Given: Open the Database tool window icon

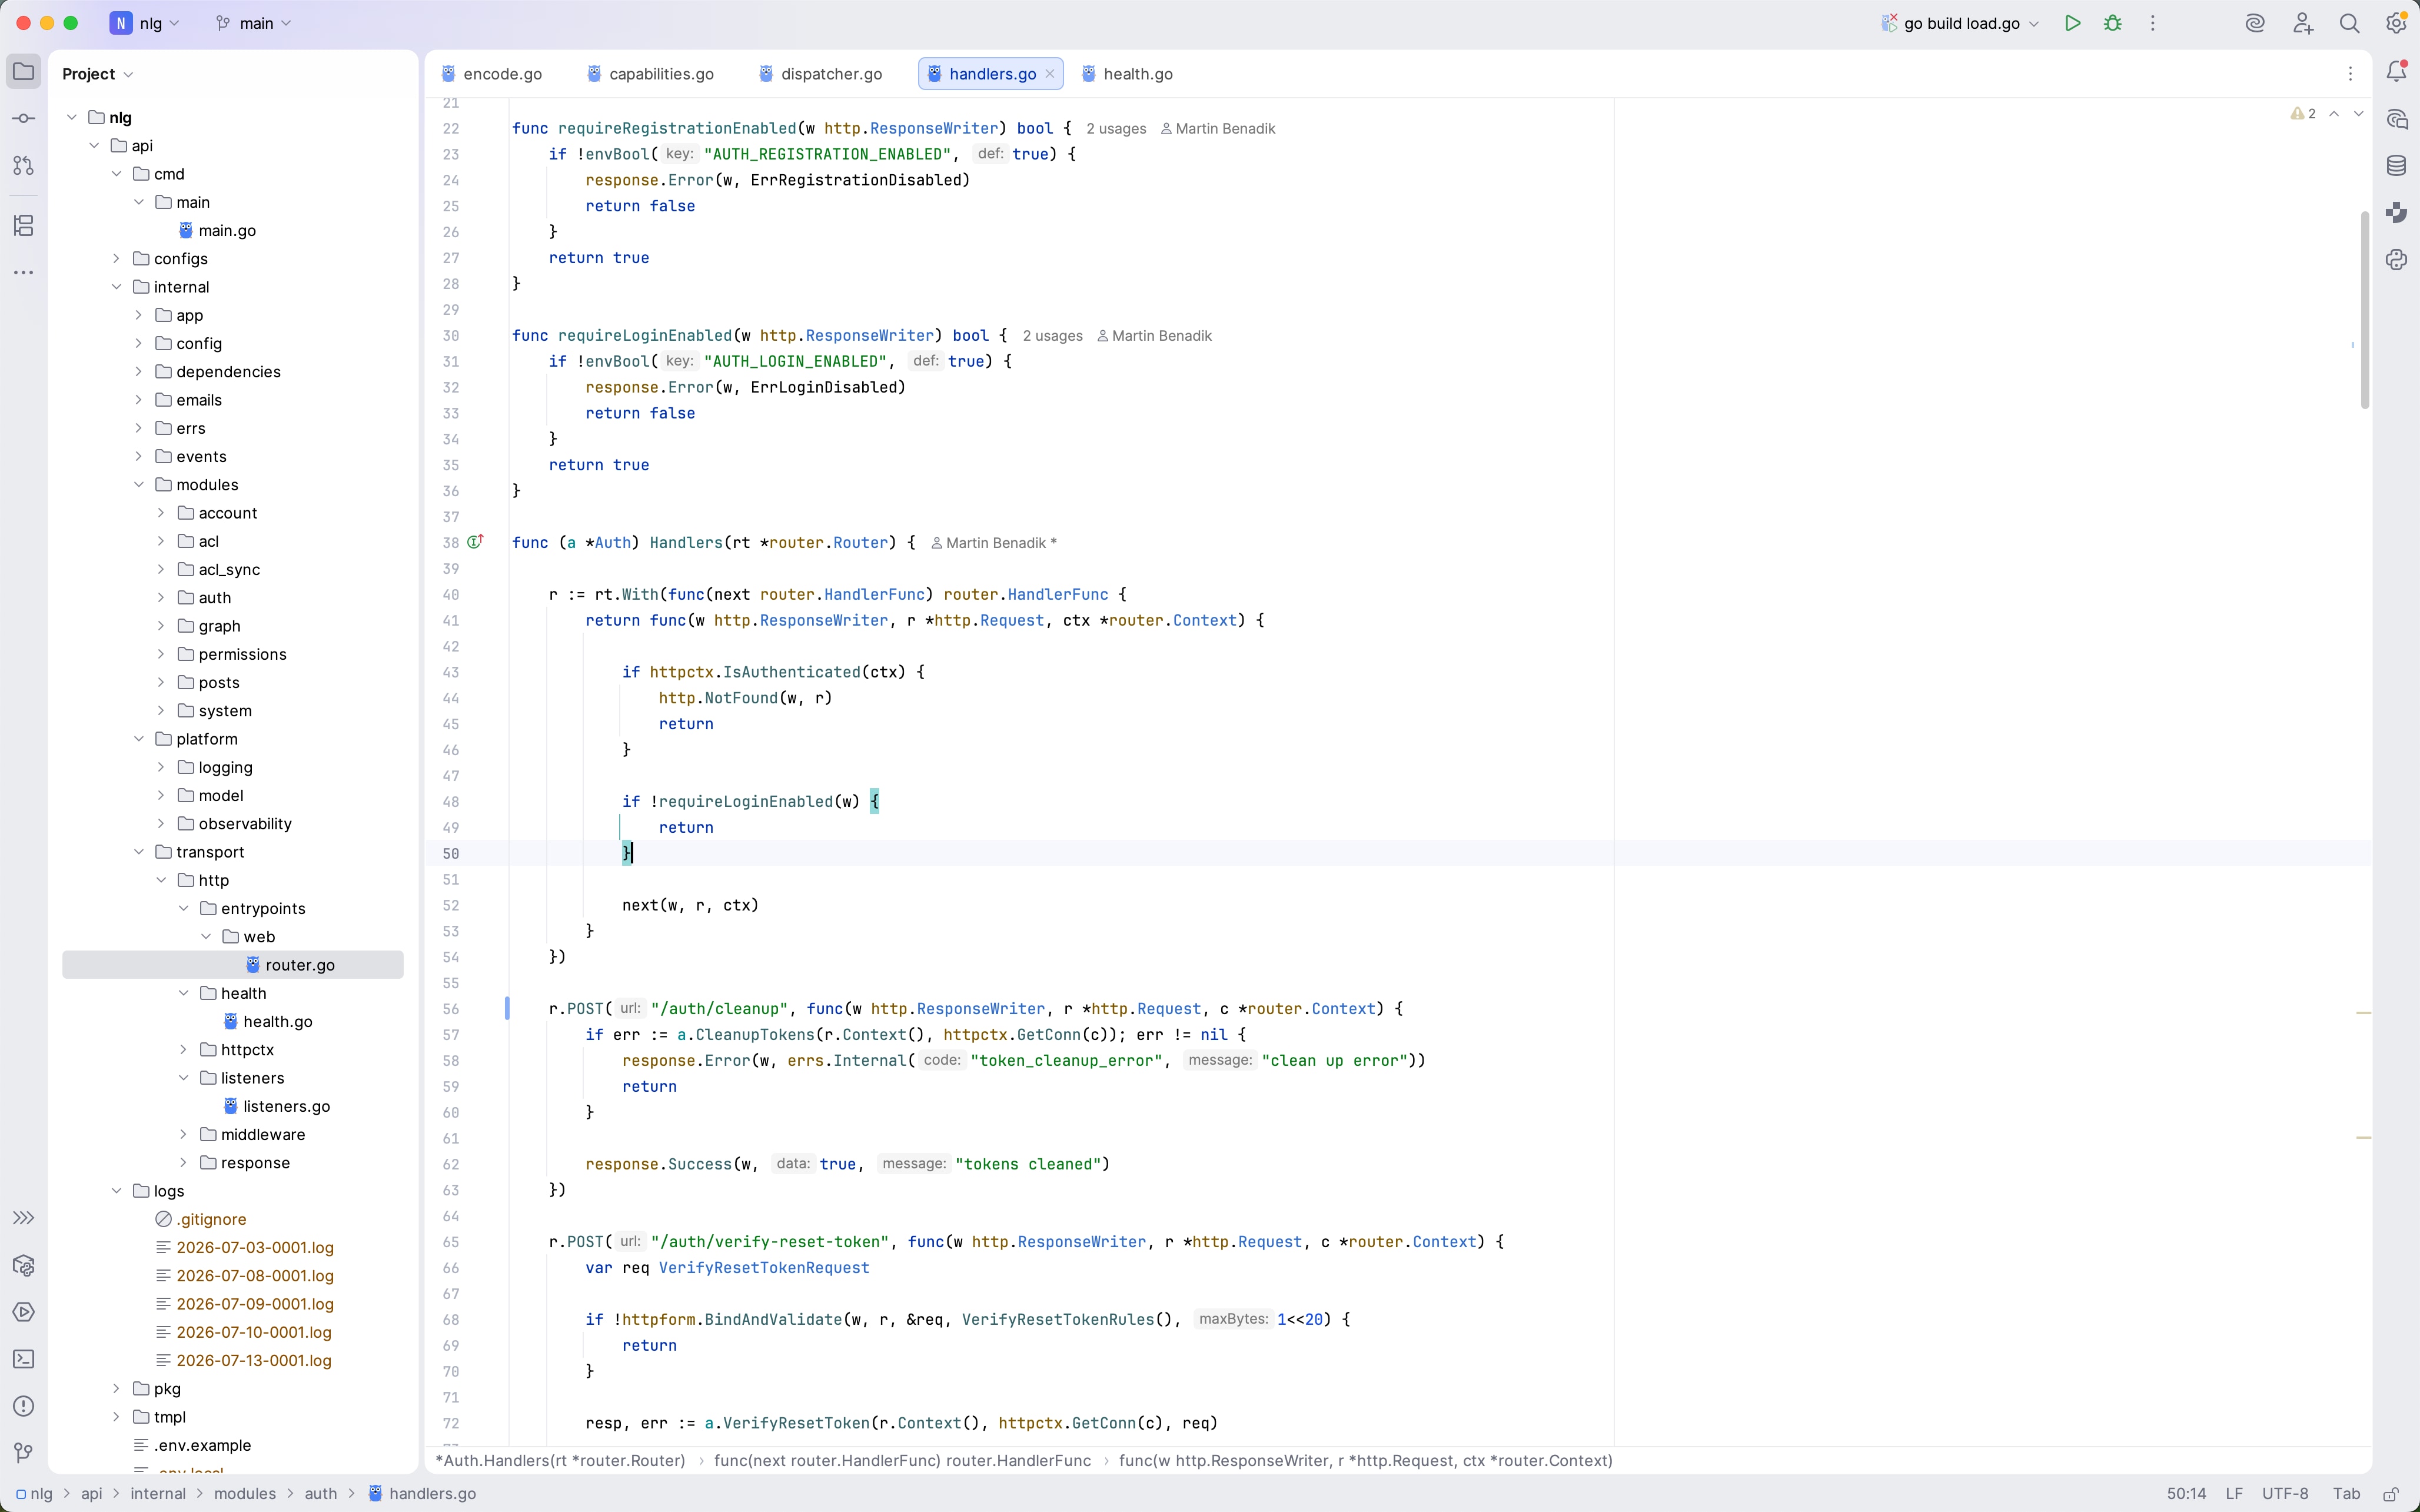Looking at the screenshot, I should (x=2397, y=166).
